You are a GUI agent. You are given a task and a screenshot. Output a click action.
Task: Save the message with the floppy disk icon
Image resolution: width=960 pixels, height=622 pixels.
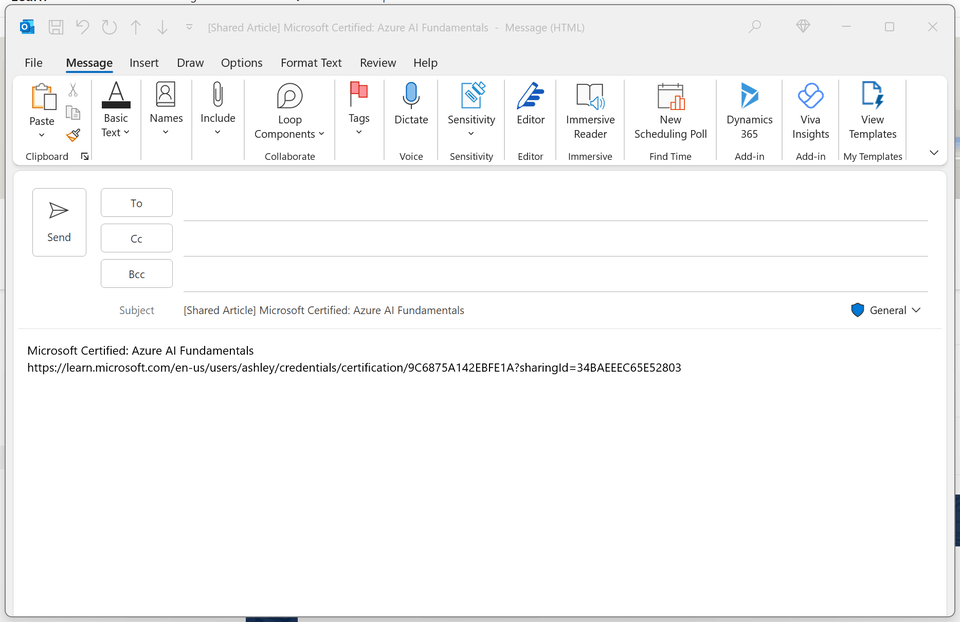(56, 27)
